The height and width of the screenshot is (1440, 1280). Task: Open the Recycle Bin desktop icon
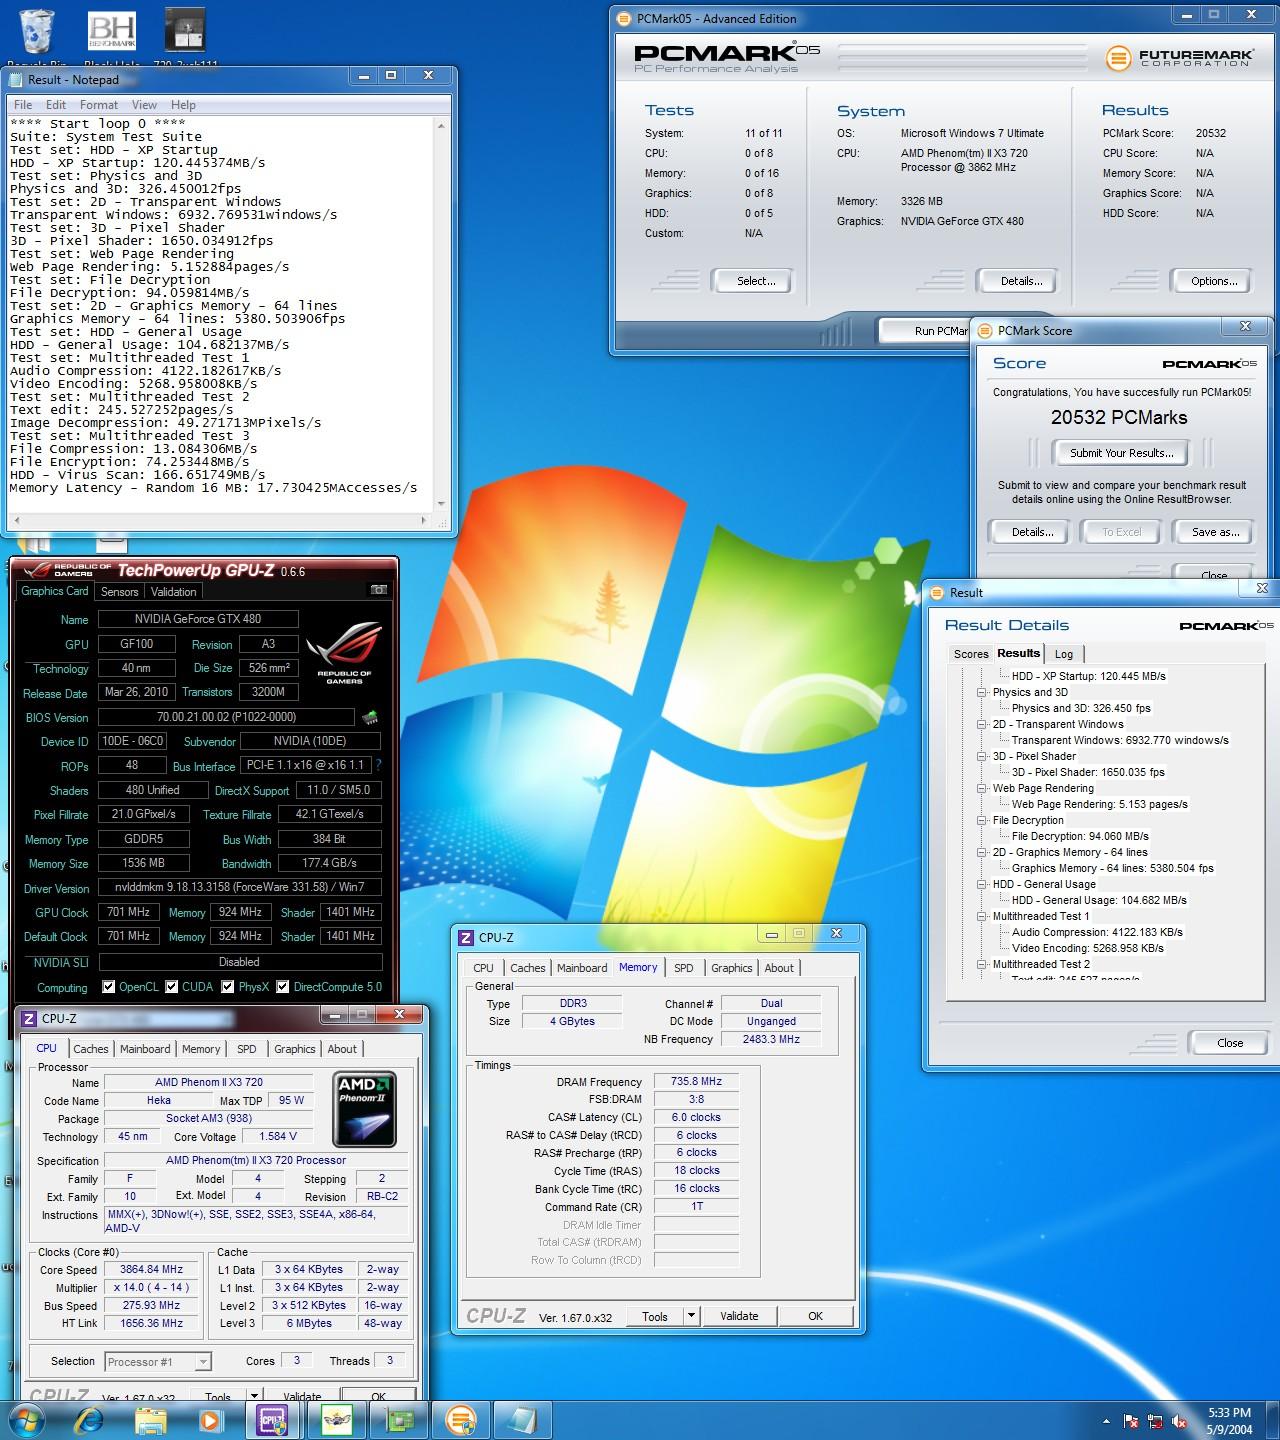tap(38, 32)
